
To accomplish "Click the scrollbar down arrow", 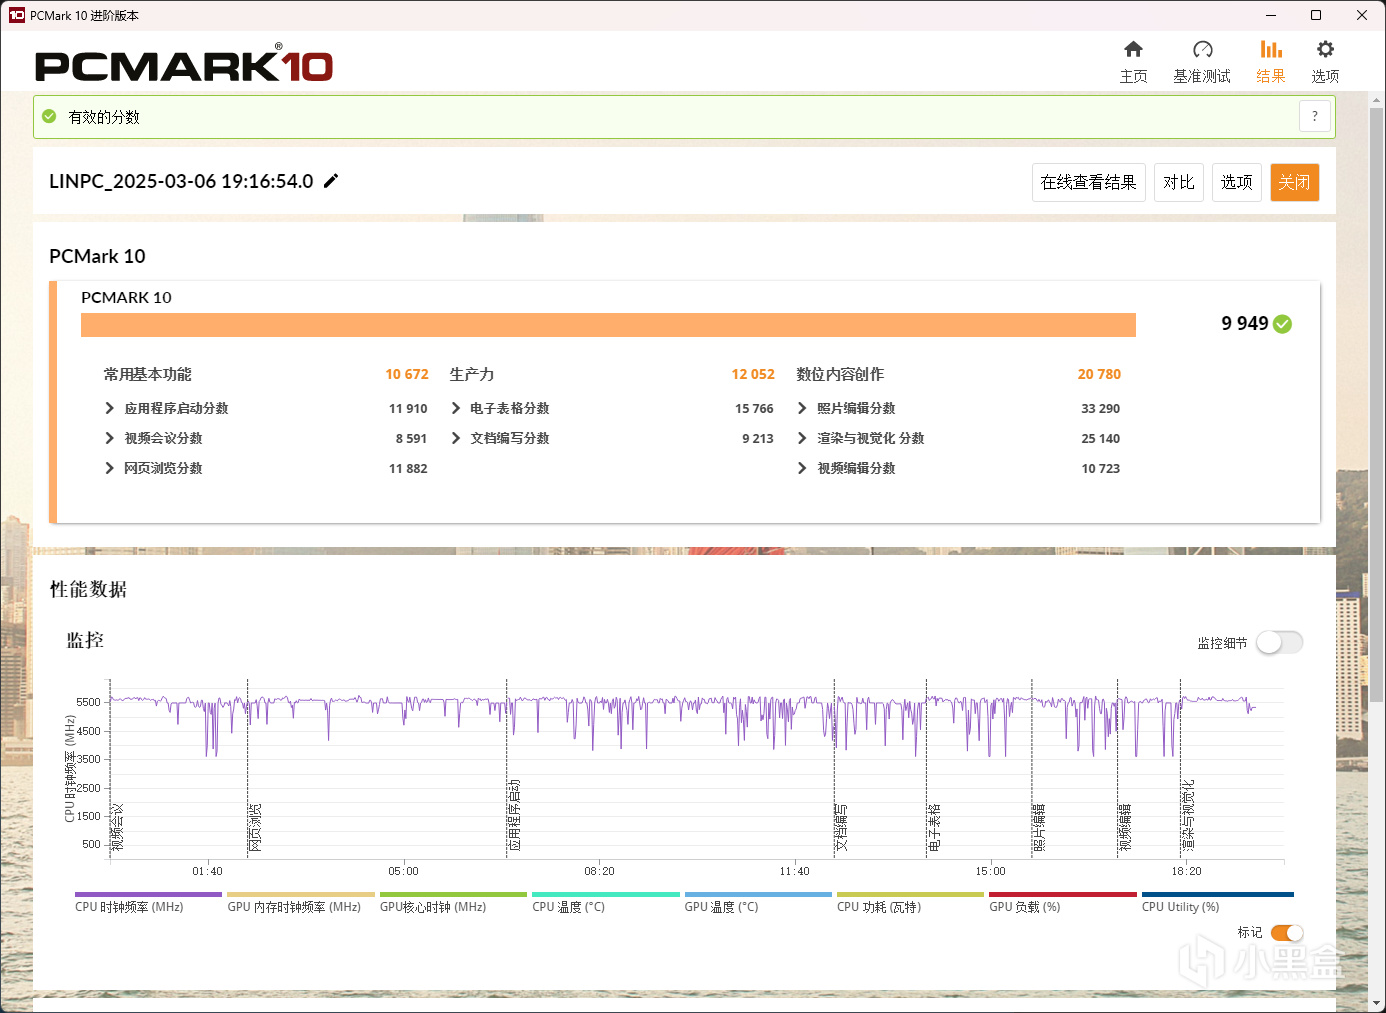I will (x=1377, y=1003).
